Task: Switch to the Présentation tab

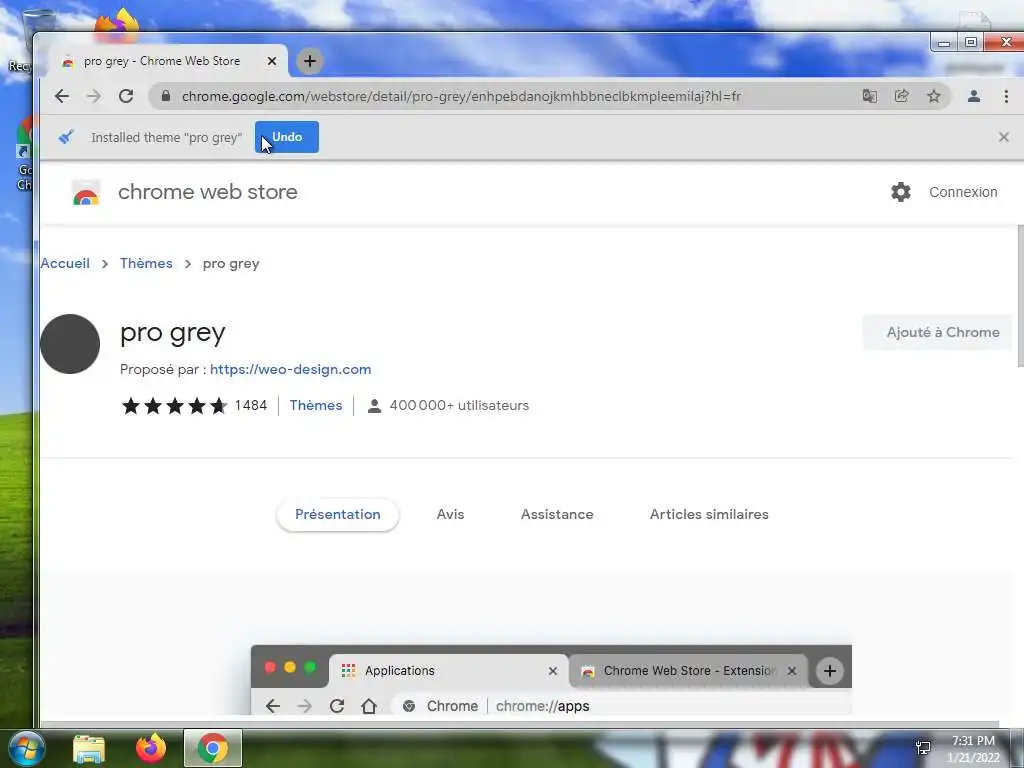Action: [338, 515]
